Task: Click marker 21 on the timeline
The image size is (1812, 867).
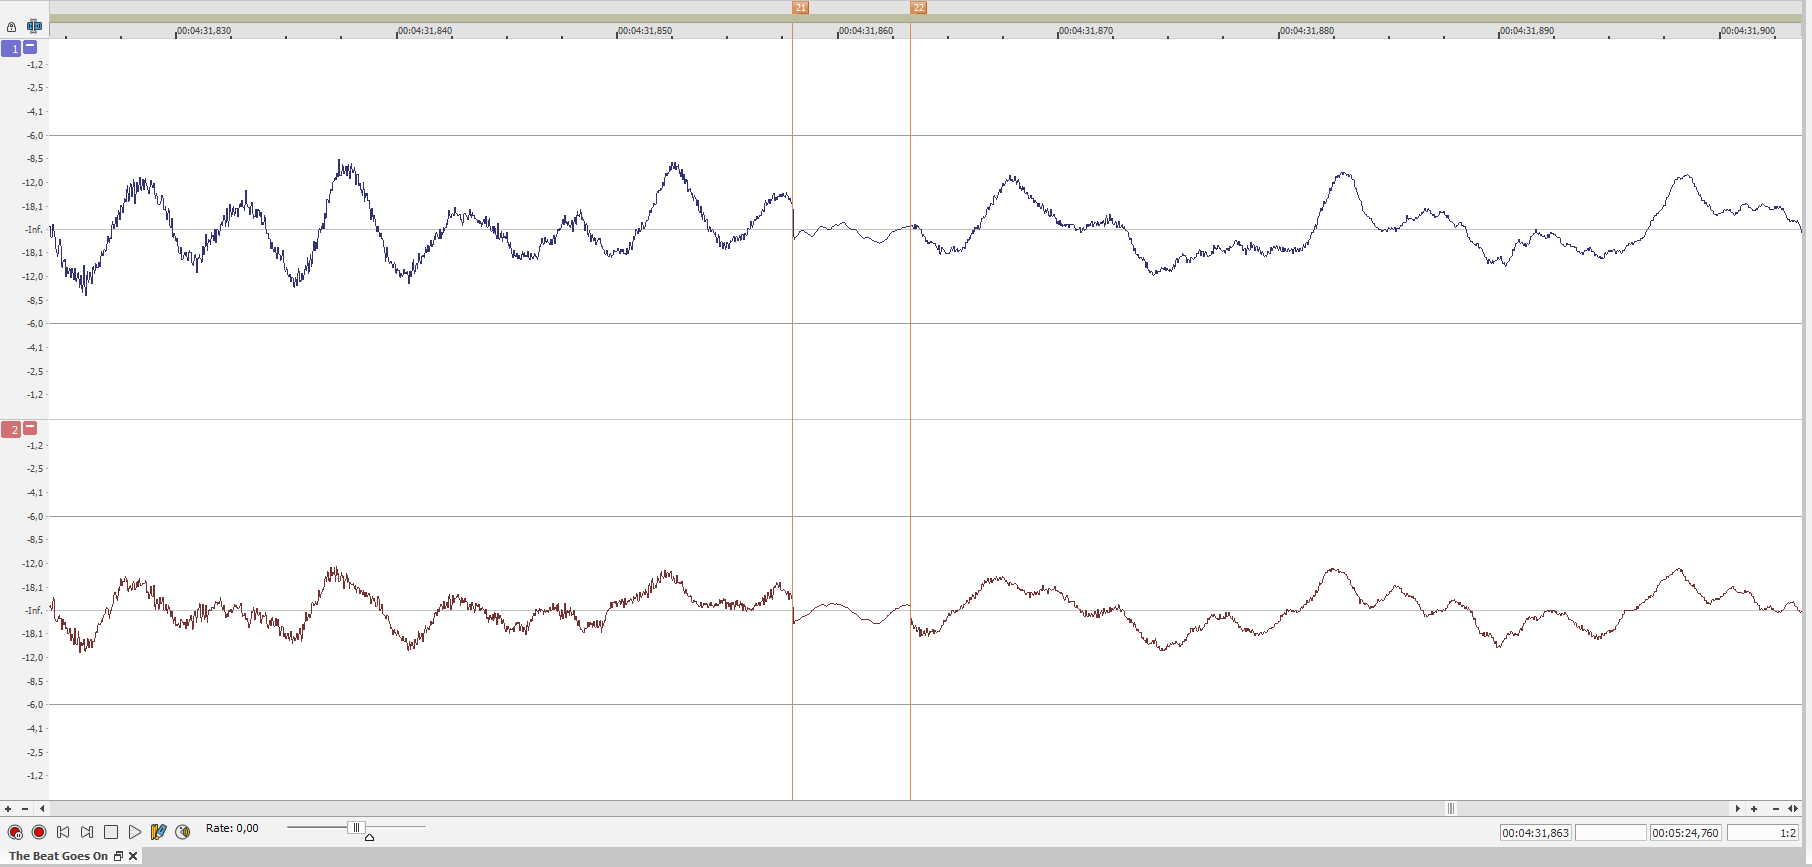Action: [x=800, y=7]
